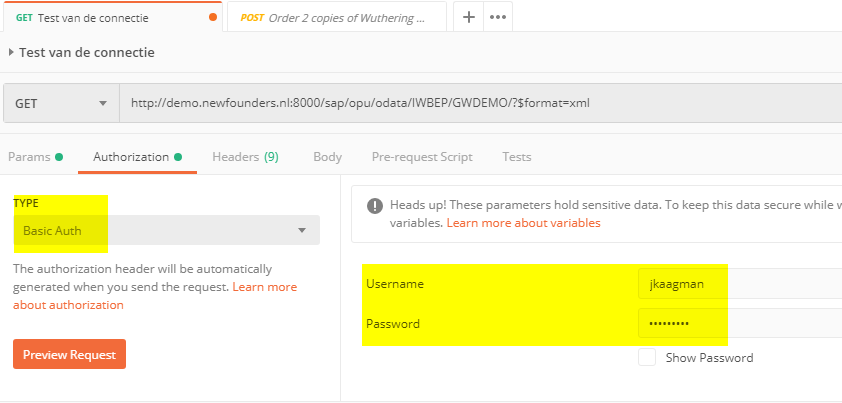Go to the Tests tab
The image size is (842, 403).
click(517, 157)
